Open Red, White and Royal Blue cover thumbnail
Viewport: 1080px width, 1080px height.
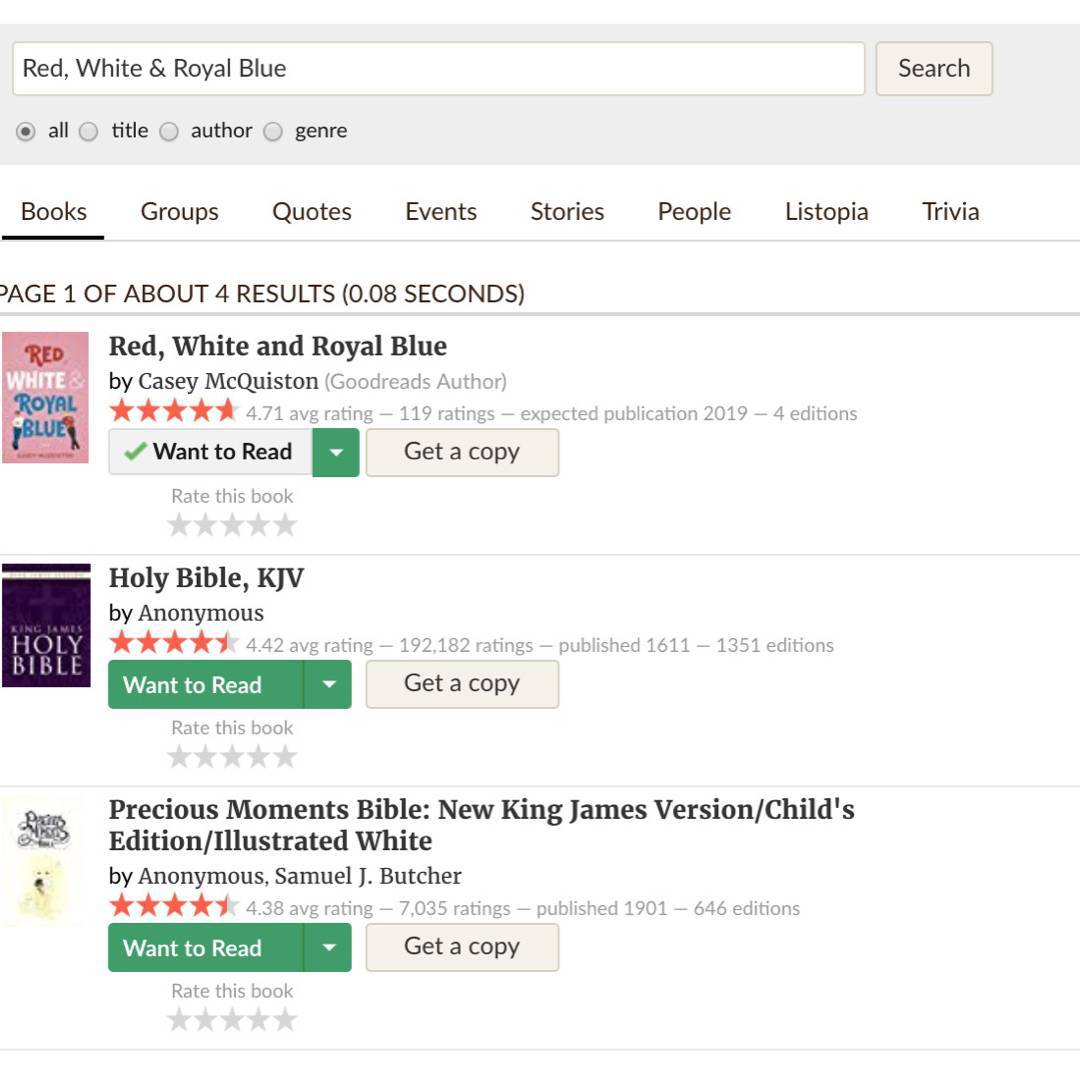[x=46, y=397]
